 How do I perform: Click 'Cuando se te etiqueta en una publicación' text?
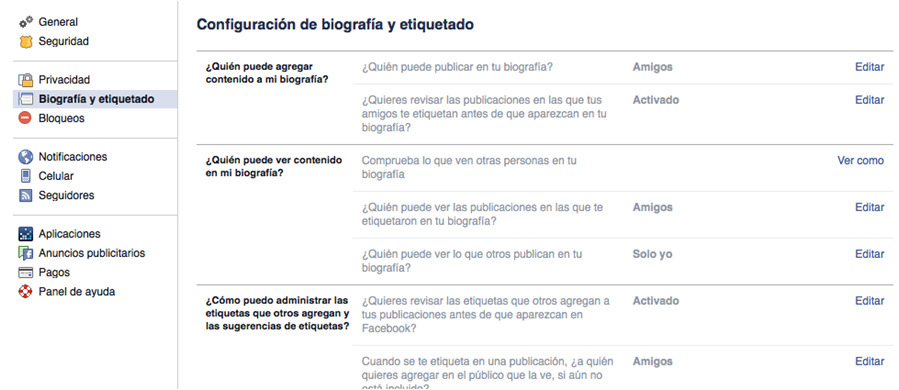coord(487,375)
